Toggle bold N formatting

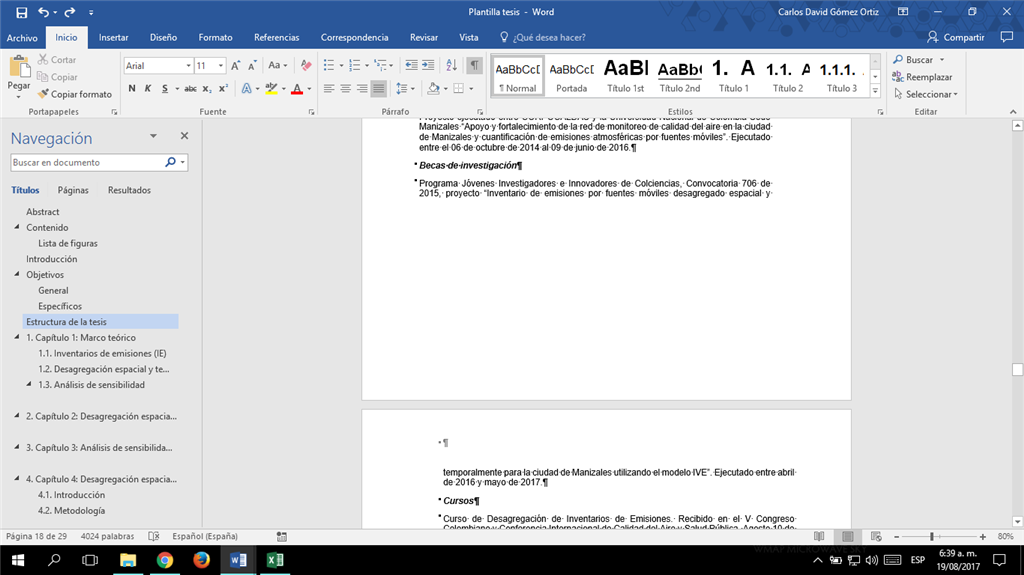pyautogui.click(x=132, y=88)
